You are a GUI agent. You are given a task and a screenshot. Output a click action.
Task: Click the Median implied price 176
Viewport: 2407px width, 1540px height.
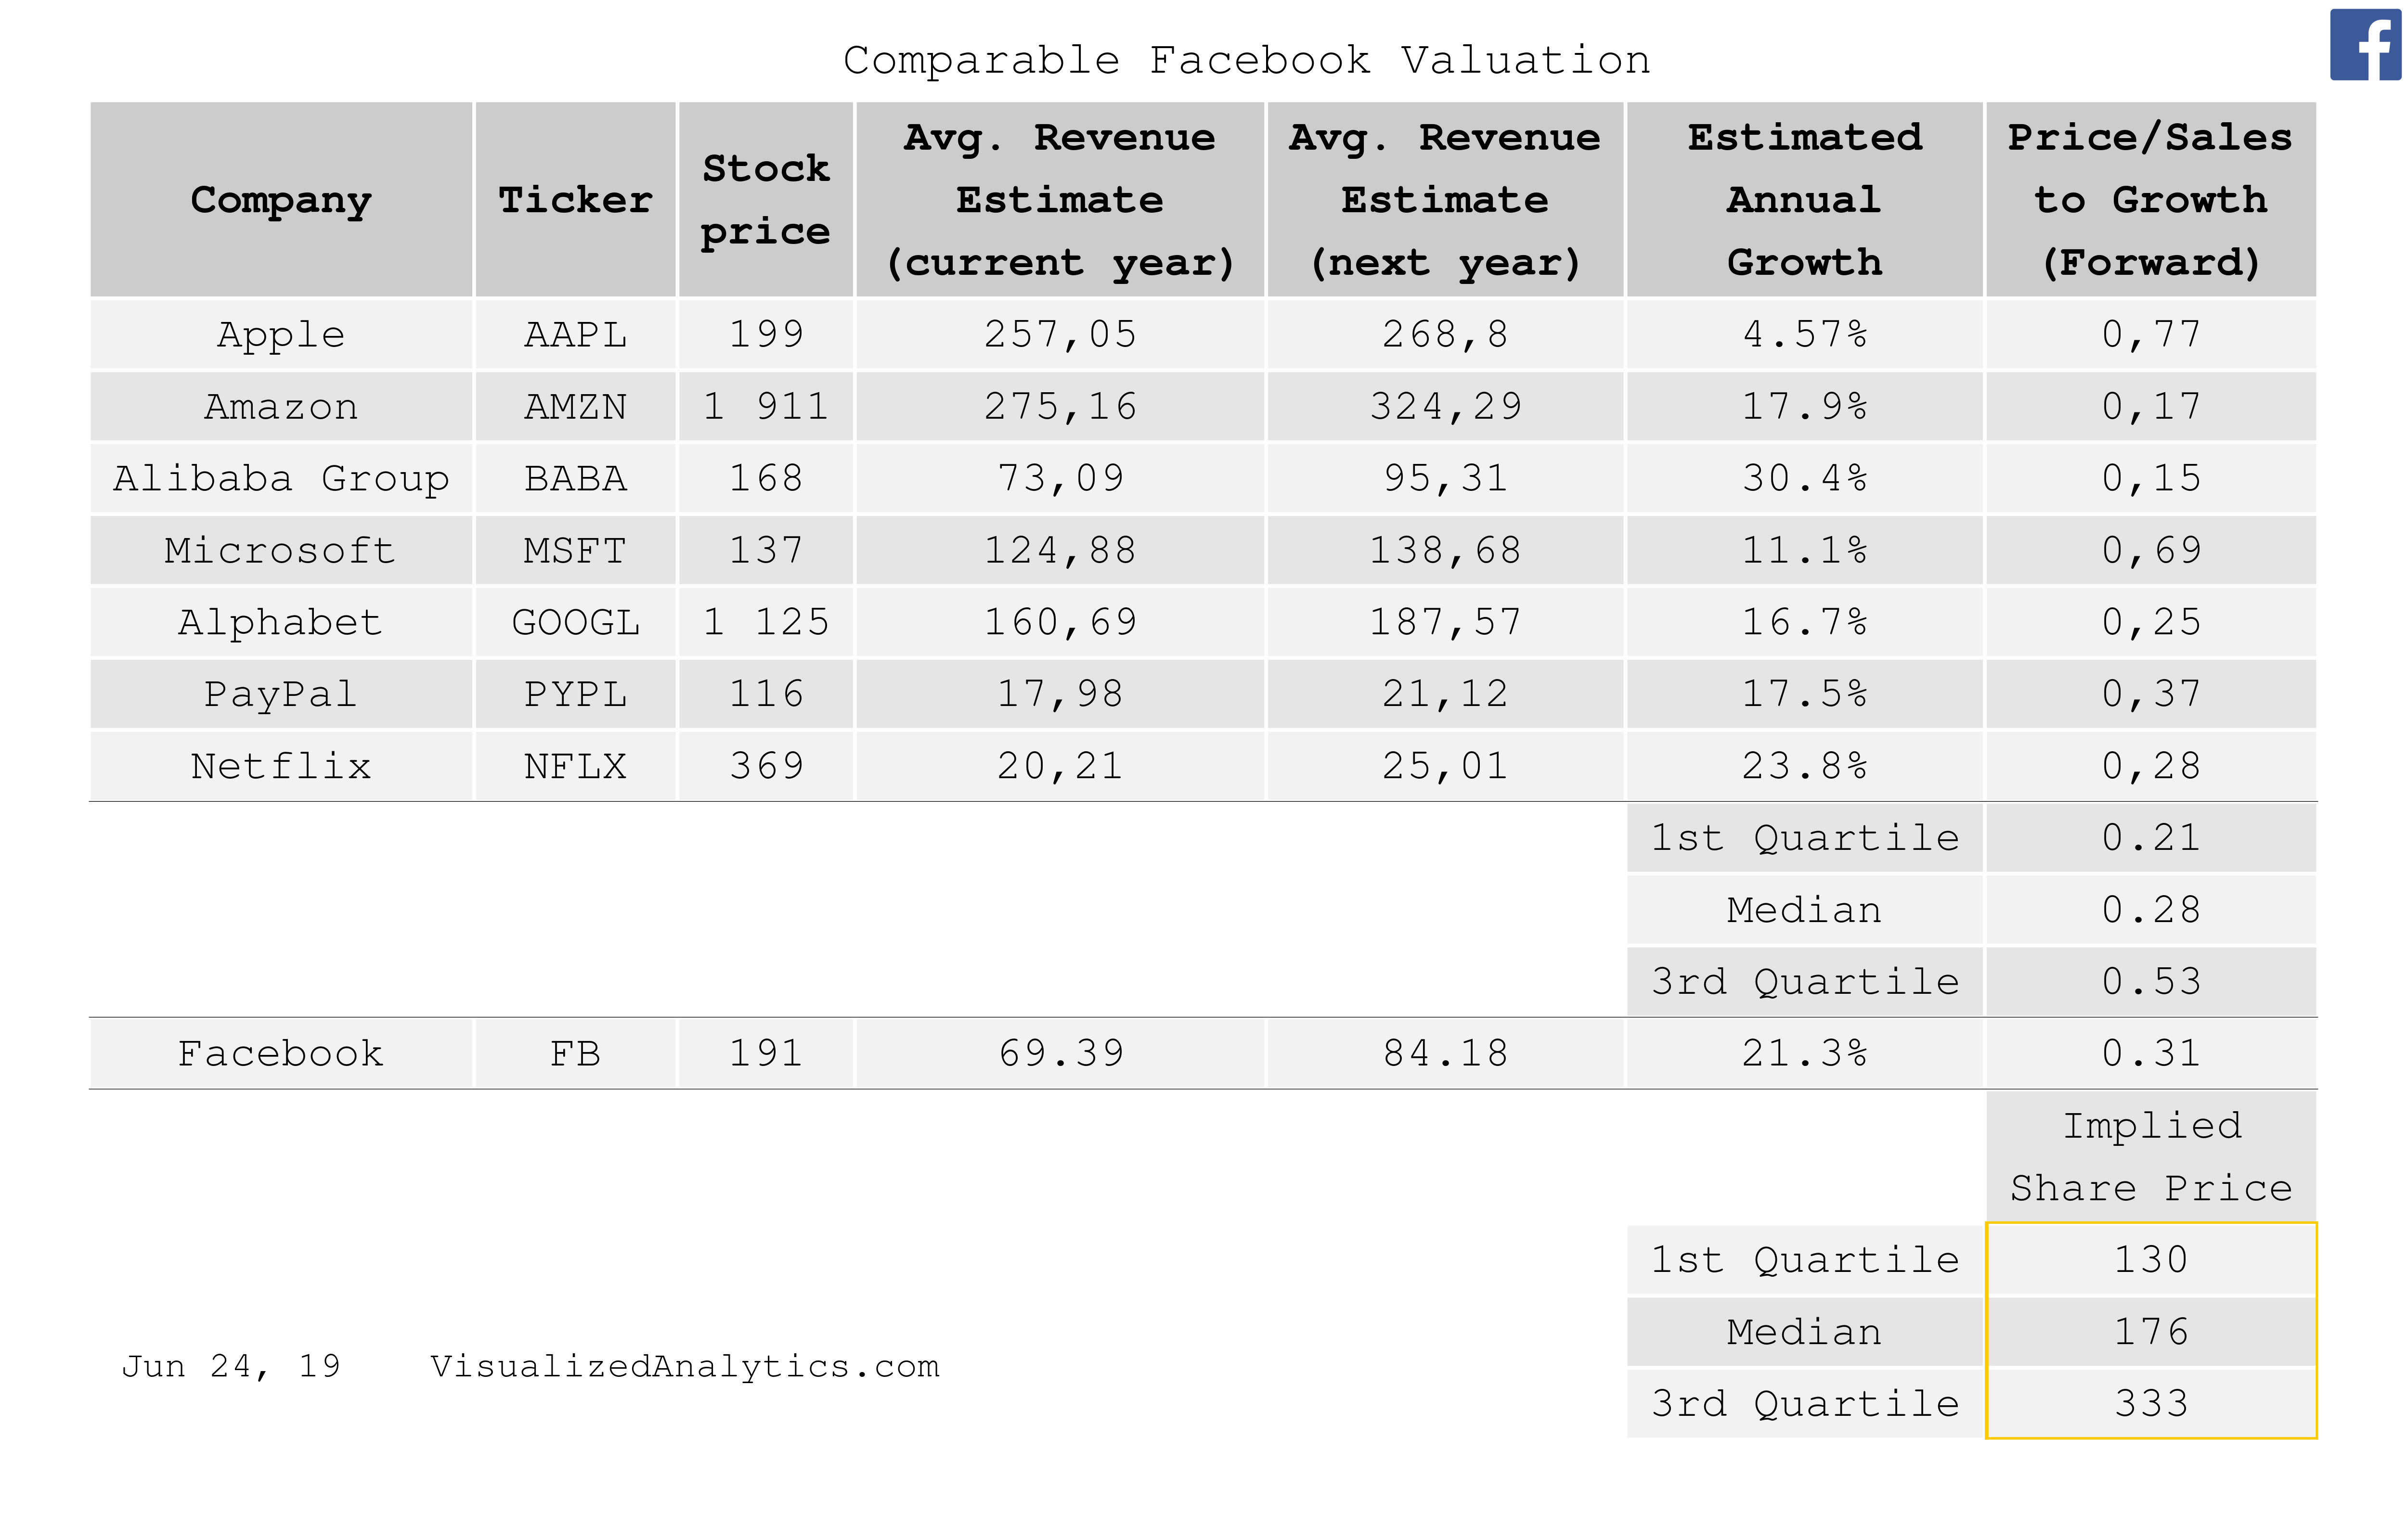click(x=2150, y=1332)
